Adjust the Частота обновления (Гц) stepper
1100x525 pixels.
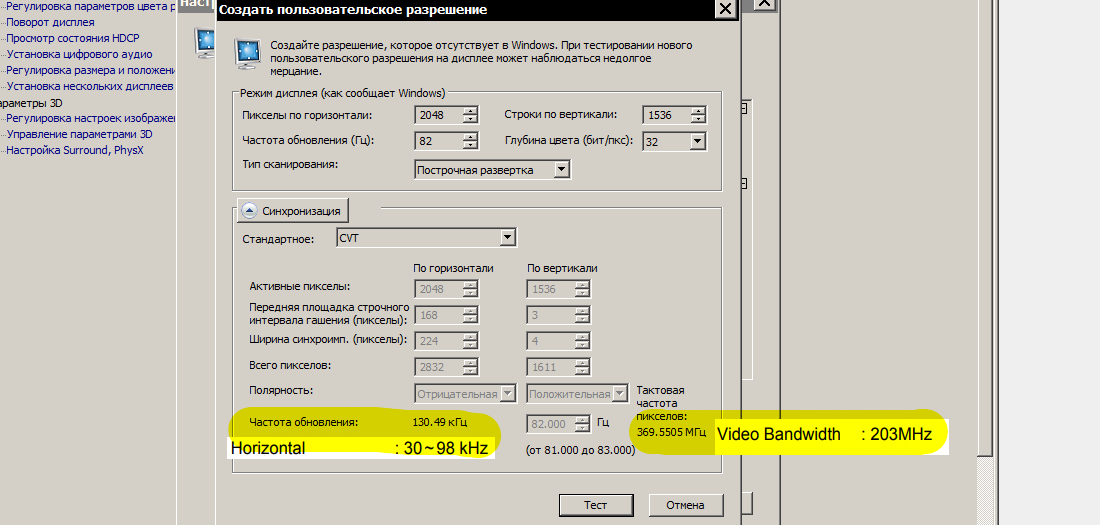point(470,141)
